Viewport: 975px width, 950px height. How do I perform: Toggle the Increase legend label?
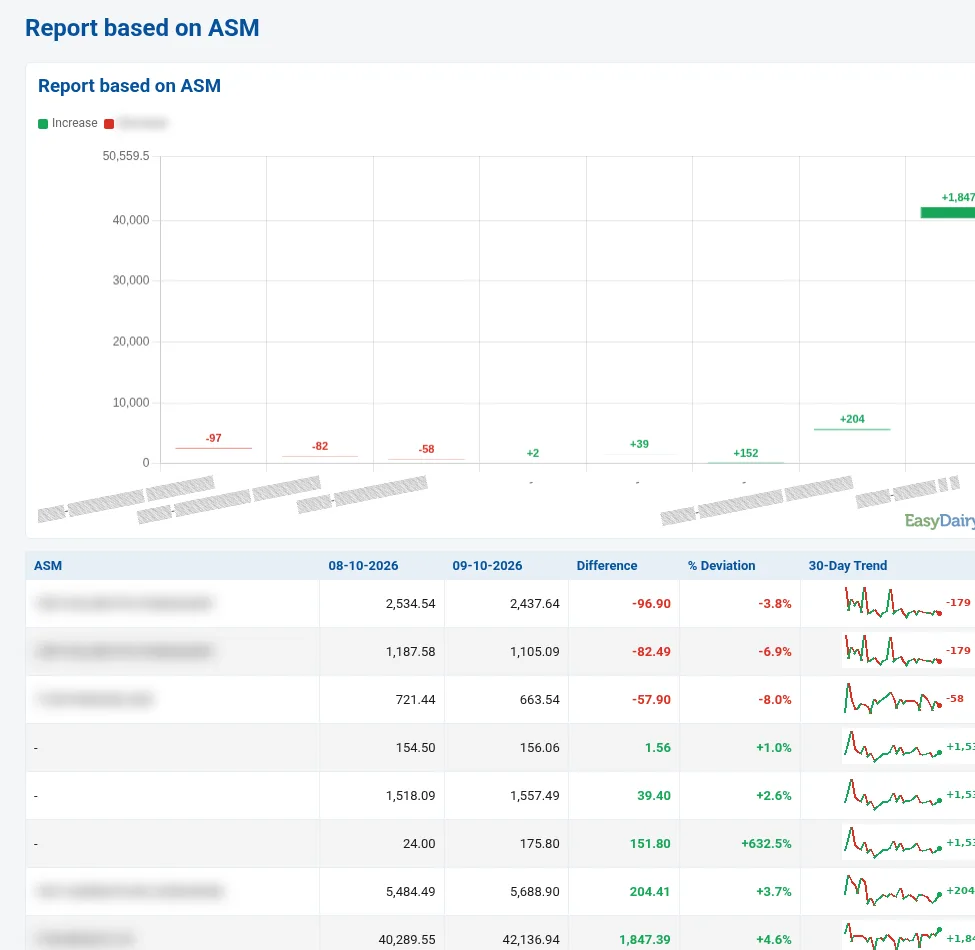coord(75,123)
